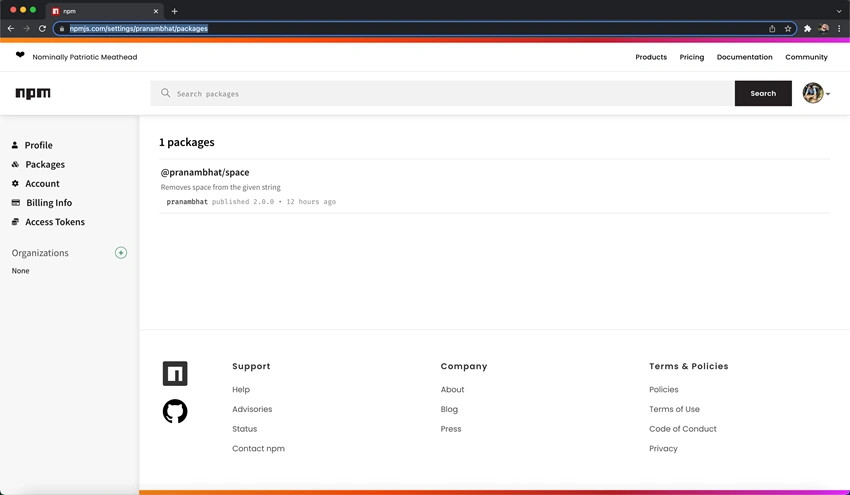The height and width of the screenshot is (495, 850).
Task: Click the Status footer link
Action: click(x=244, y=429)
